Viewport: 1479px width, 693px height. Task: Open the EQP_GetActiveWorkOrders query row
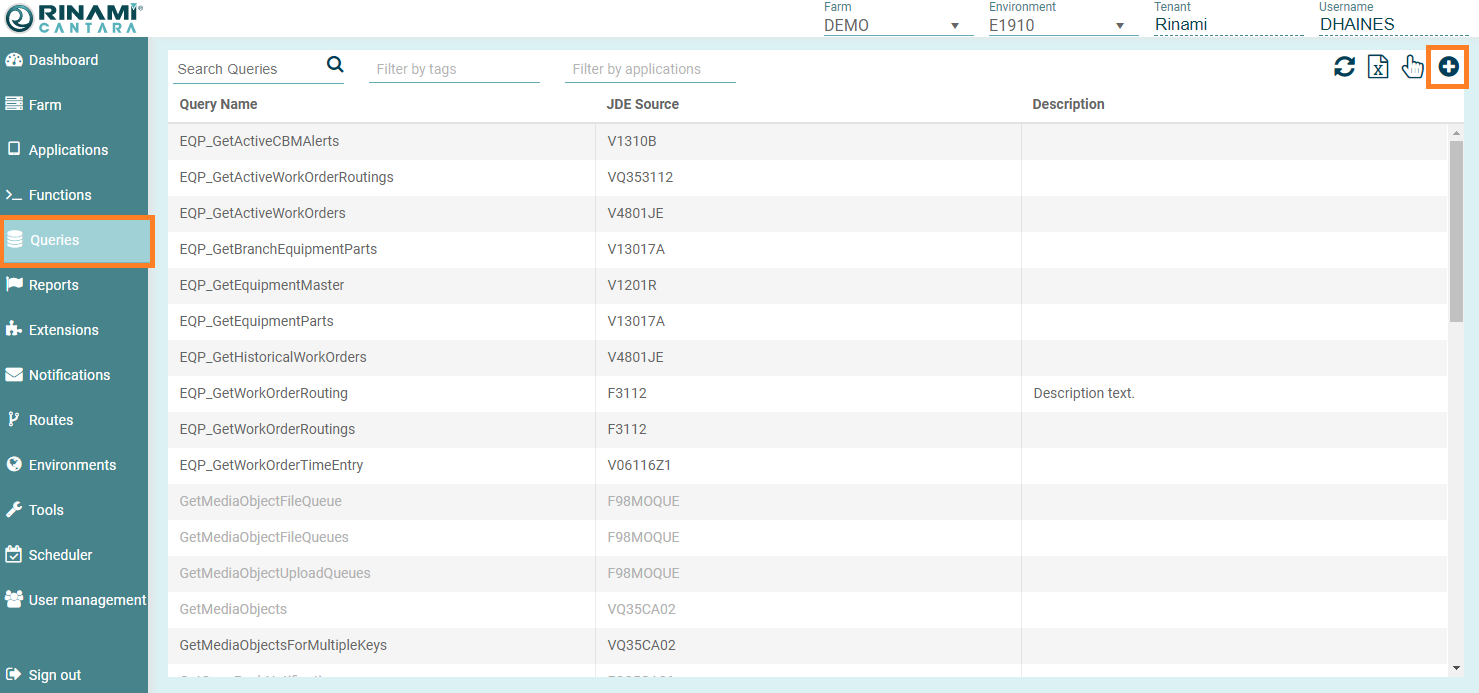coord(263,213)
